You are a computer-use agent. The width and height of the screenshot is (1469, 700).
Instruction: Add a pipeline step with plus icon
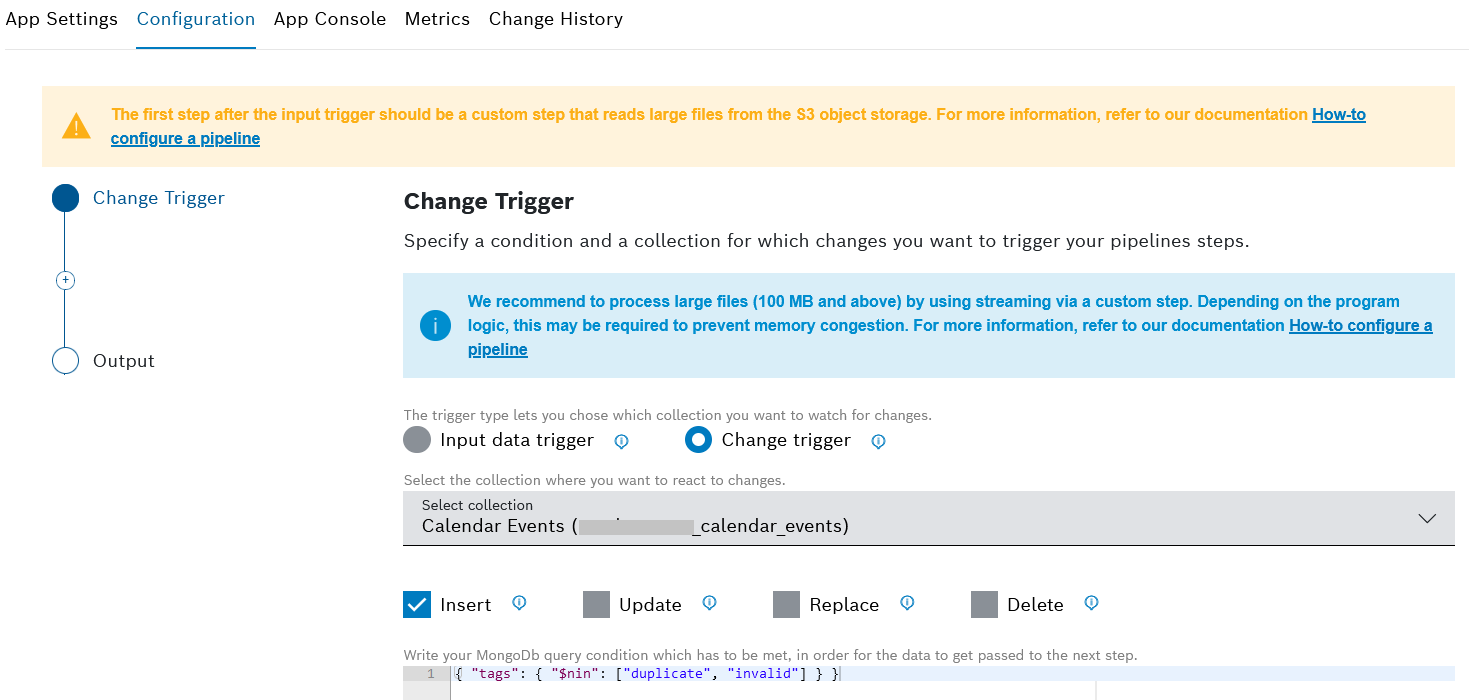tap(65, 280)
